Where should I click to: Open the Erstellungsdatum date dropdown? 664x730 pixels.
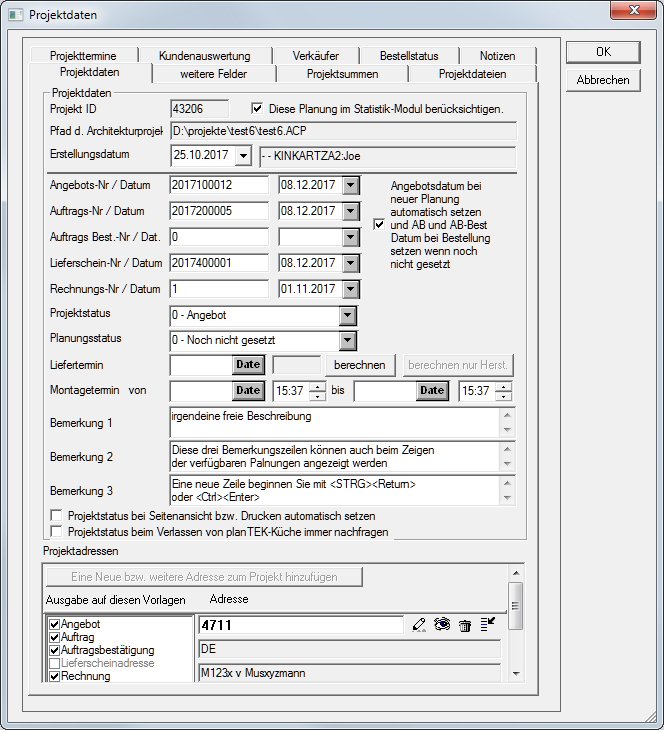[242, 156]
